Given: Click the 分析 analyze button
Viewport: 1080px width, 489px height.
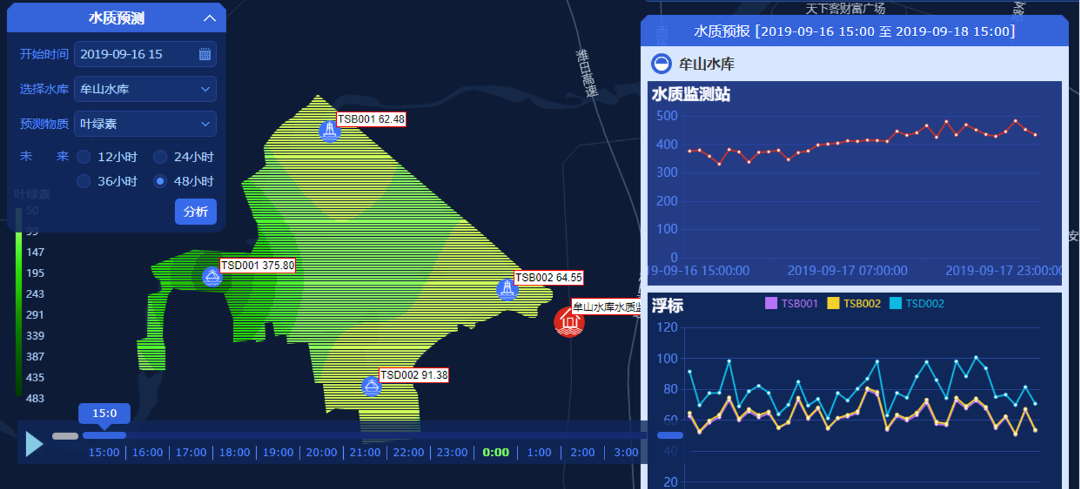Looking at the screenshot, I should 195,212.
